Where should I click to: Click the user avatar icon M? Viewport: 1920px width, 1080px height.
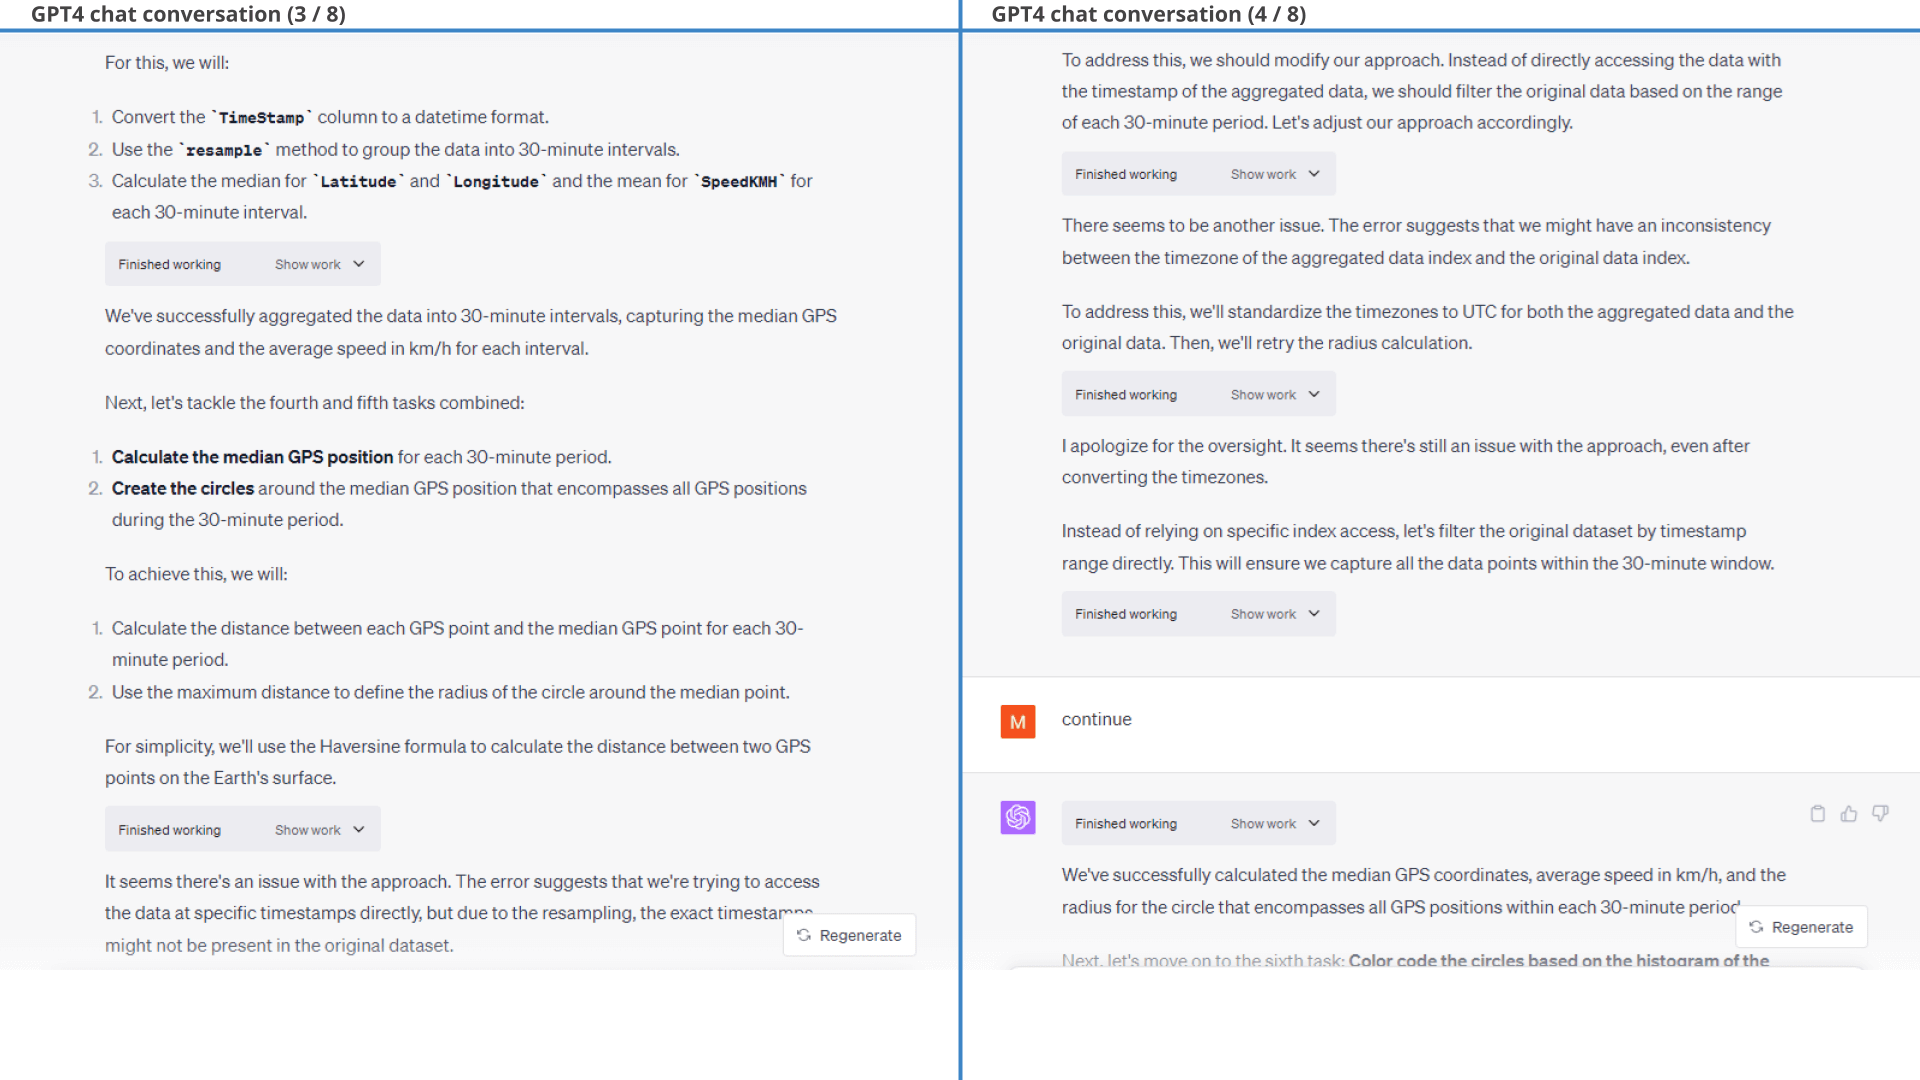click(x=1017, y=721)
